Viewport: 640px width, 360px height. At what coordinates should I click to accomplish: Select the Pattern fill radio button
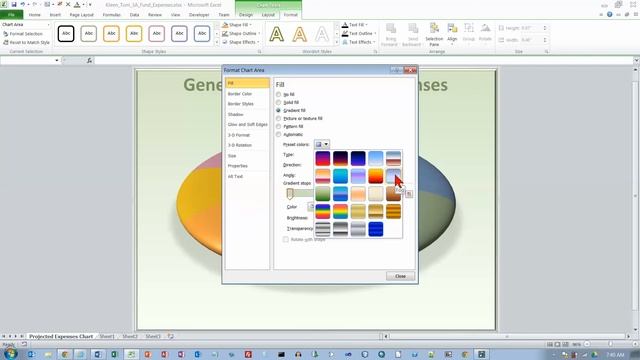pyautogui.click(x=279, y=127)
